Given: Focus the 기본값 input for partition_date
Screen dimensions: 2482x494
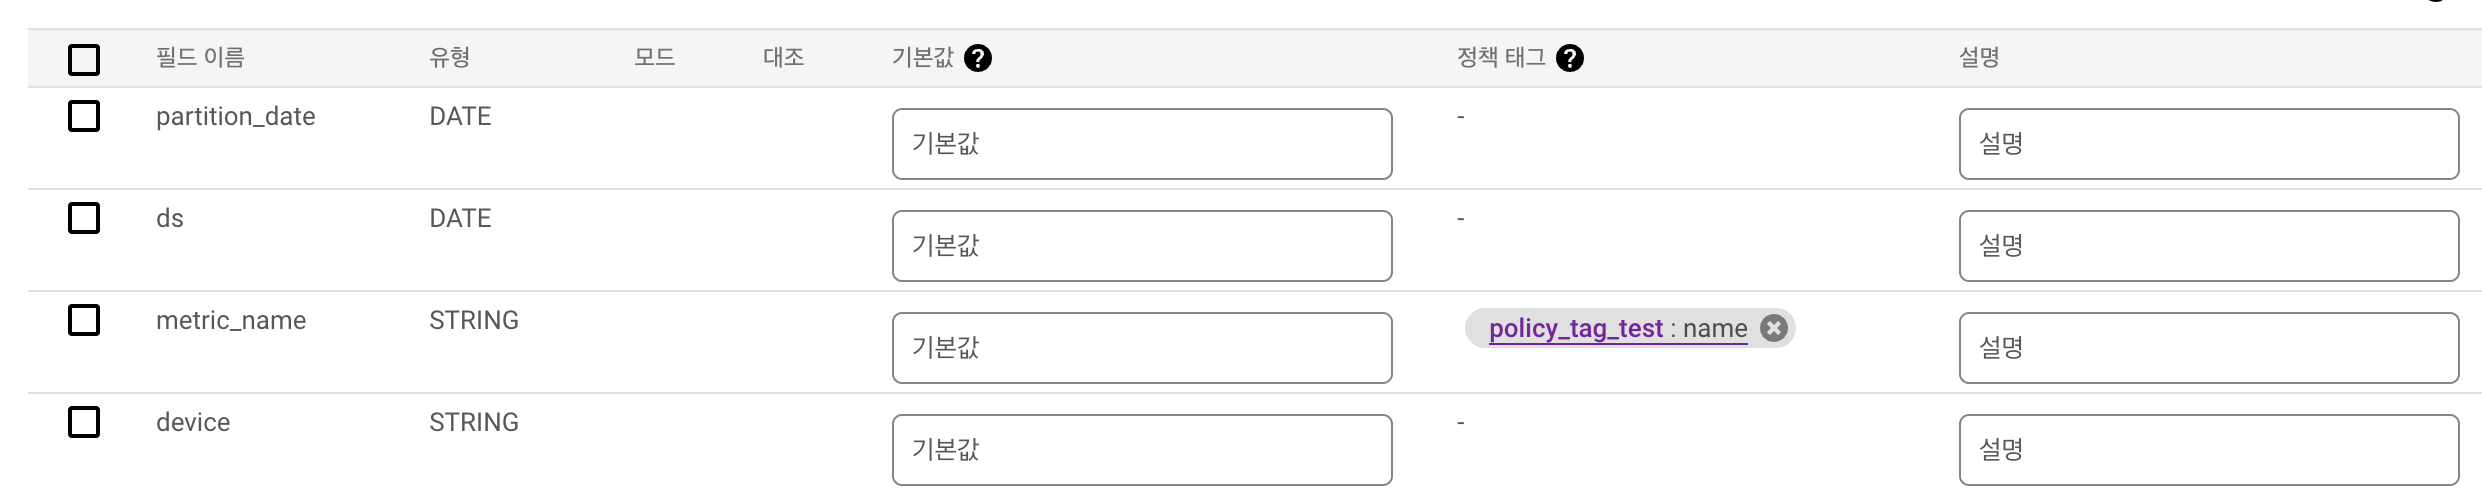Looking at the screenshot, I should (1142, 144).
